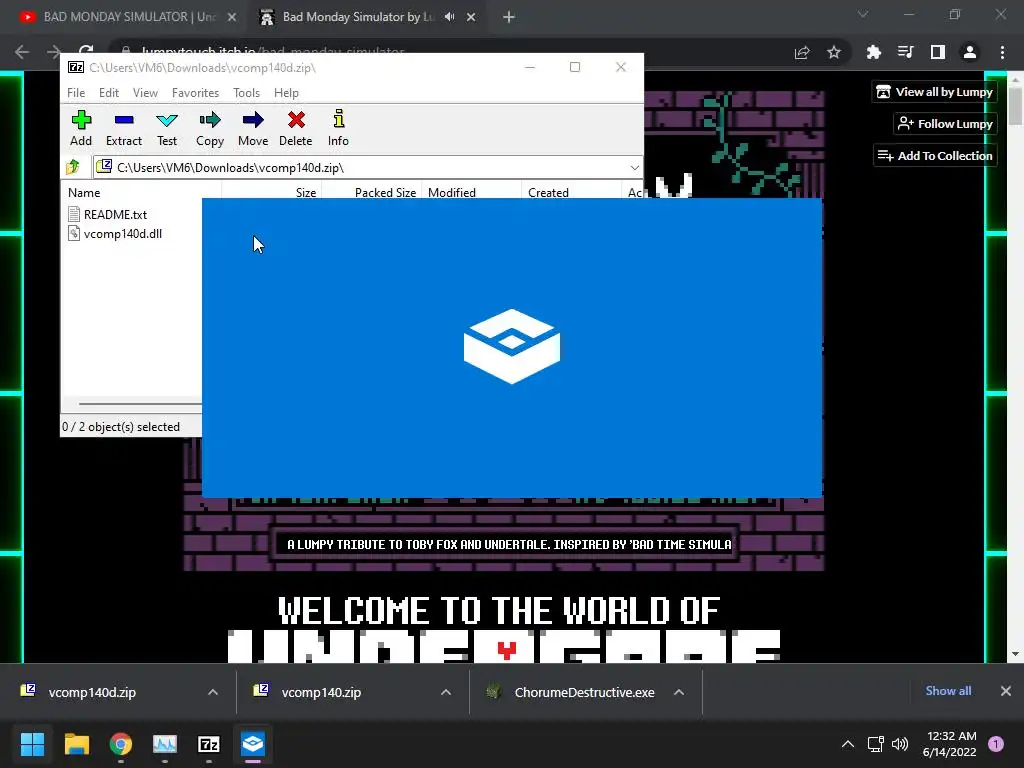The height and width of the screenshot is (768, 1024).
Task: Open Chrome media controls icon
Action: [905, 52]
